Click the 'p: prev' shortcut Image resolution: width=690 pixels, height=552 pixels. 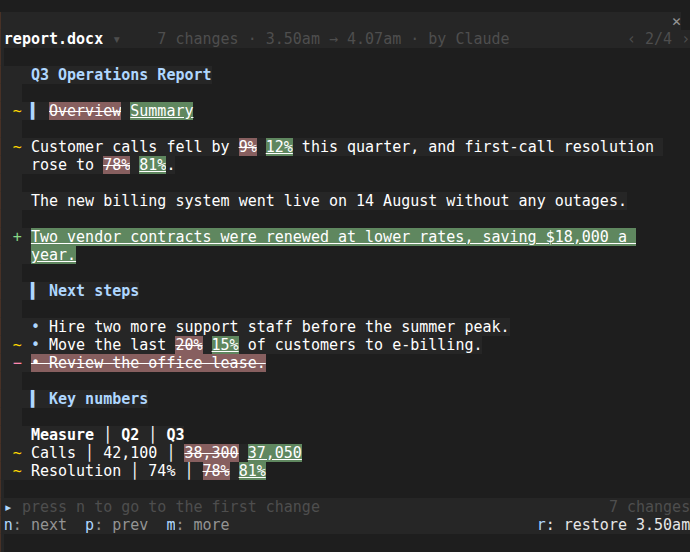(x=117, y=525)
